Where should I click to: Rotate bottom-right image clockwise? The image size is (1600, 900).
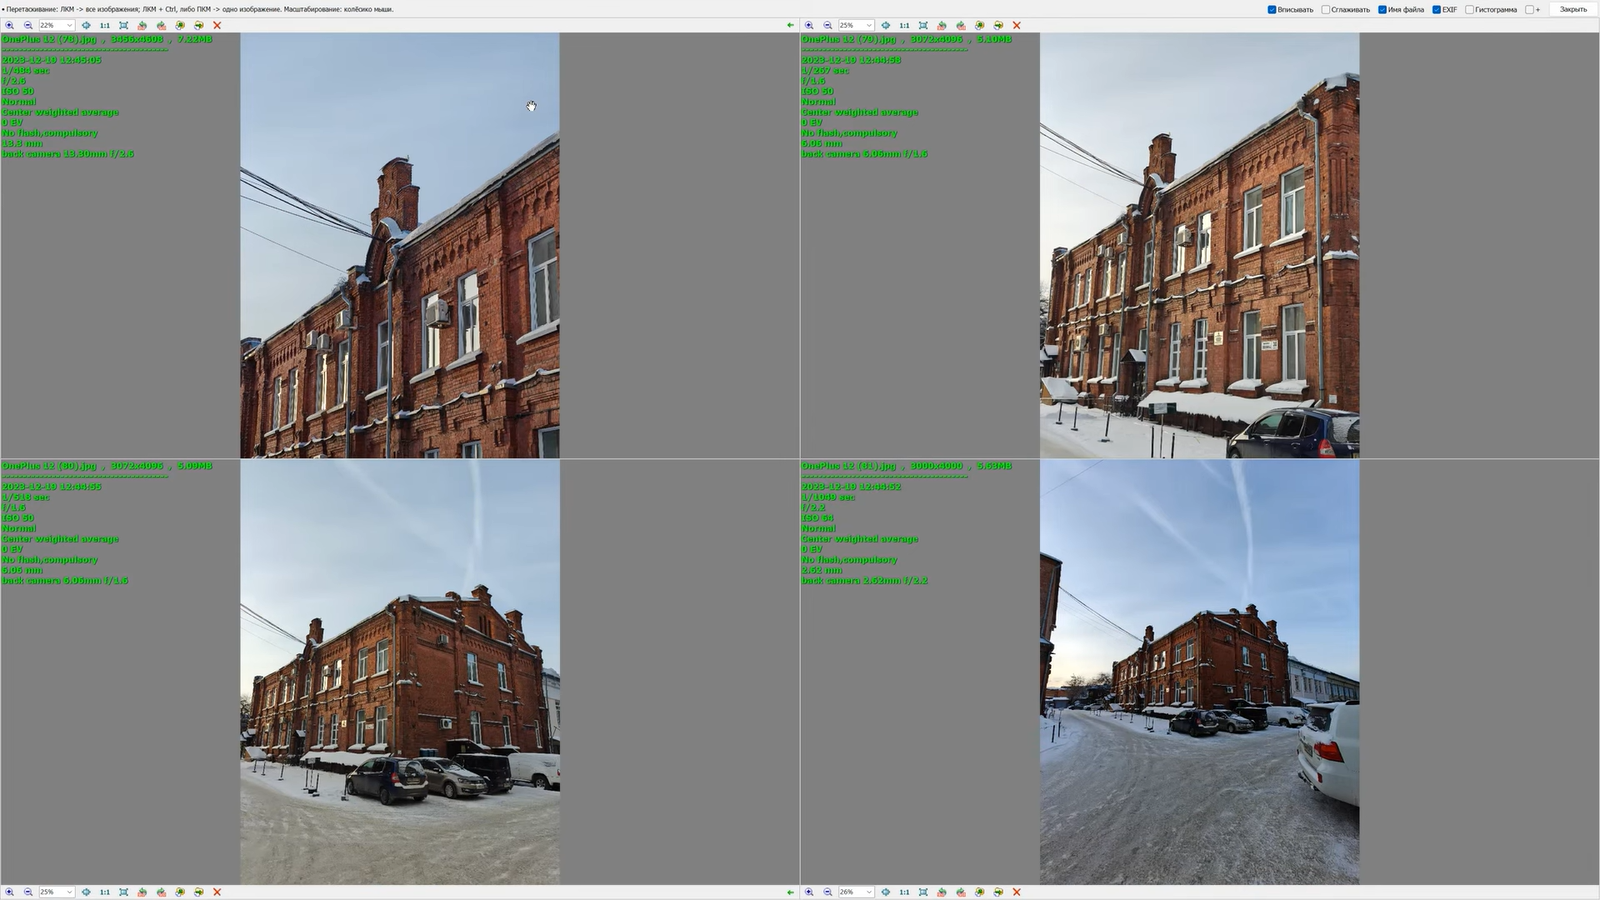[961, 892]
